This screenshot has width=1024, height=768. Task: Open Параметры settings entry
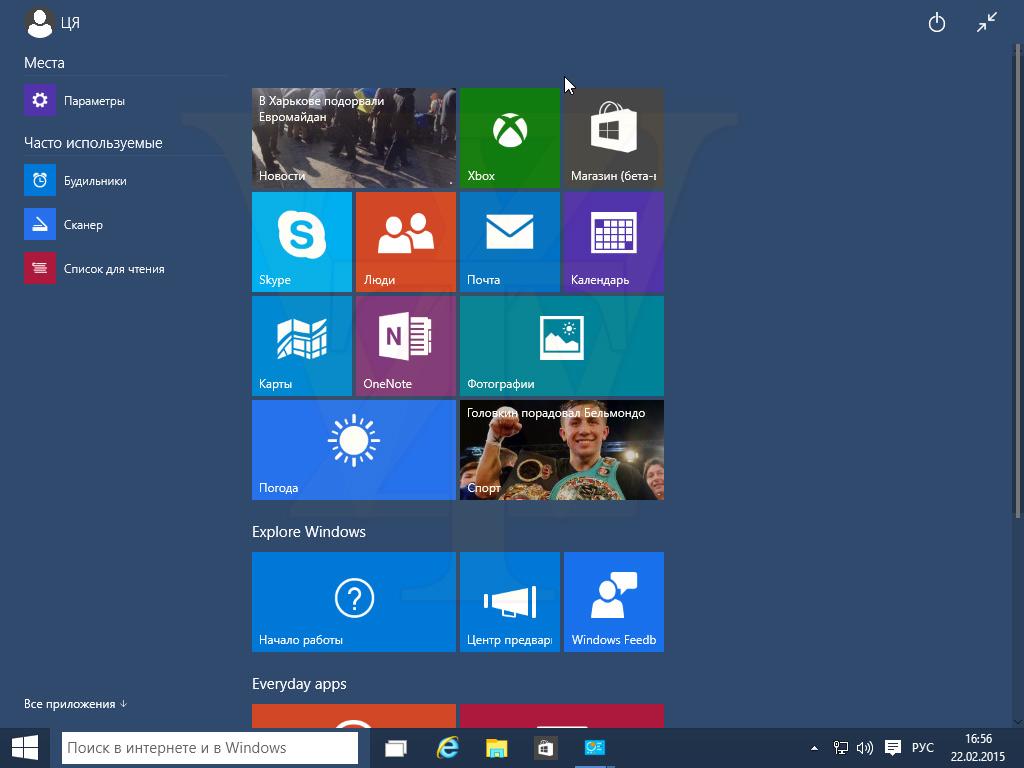coord(93,101)
